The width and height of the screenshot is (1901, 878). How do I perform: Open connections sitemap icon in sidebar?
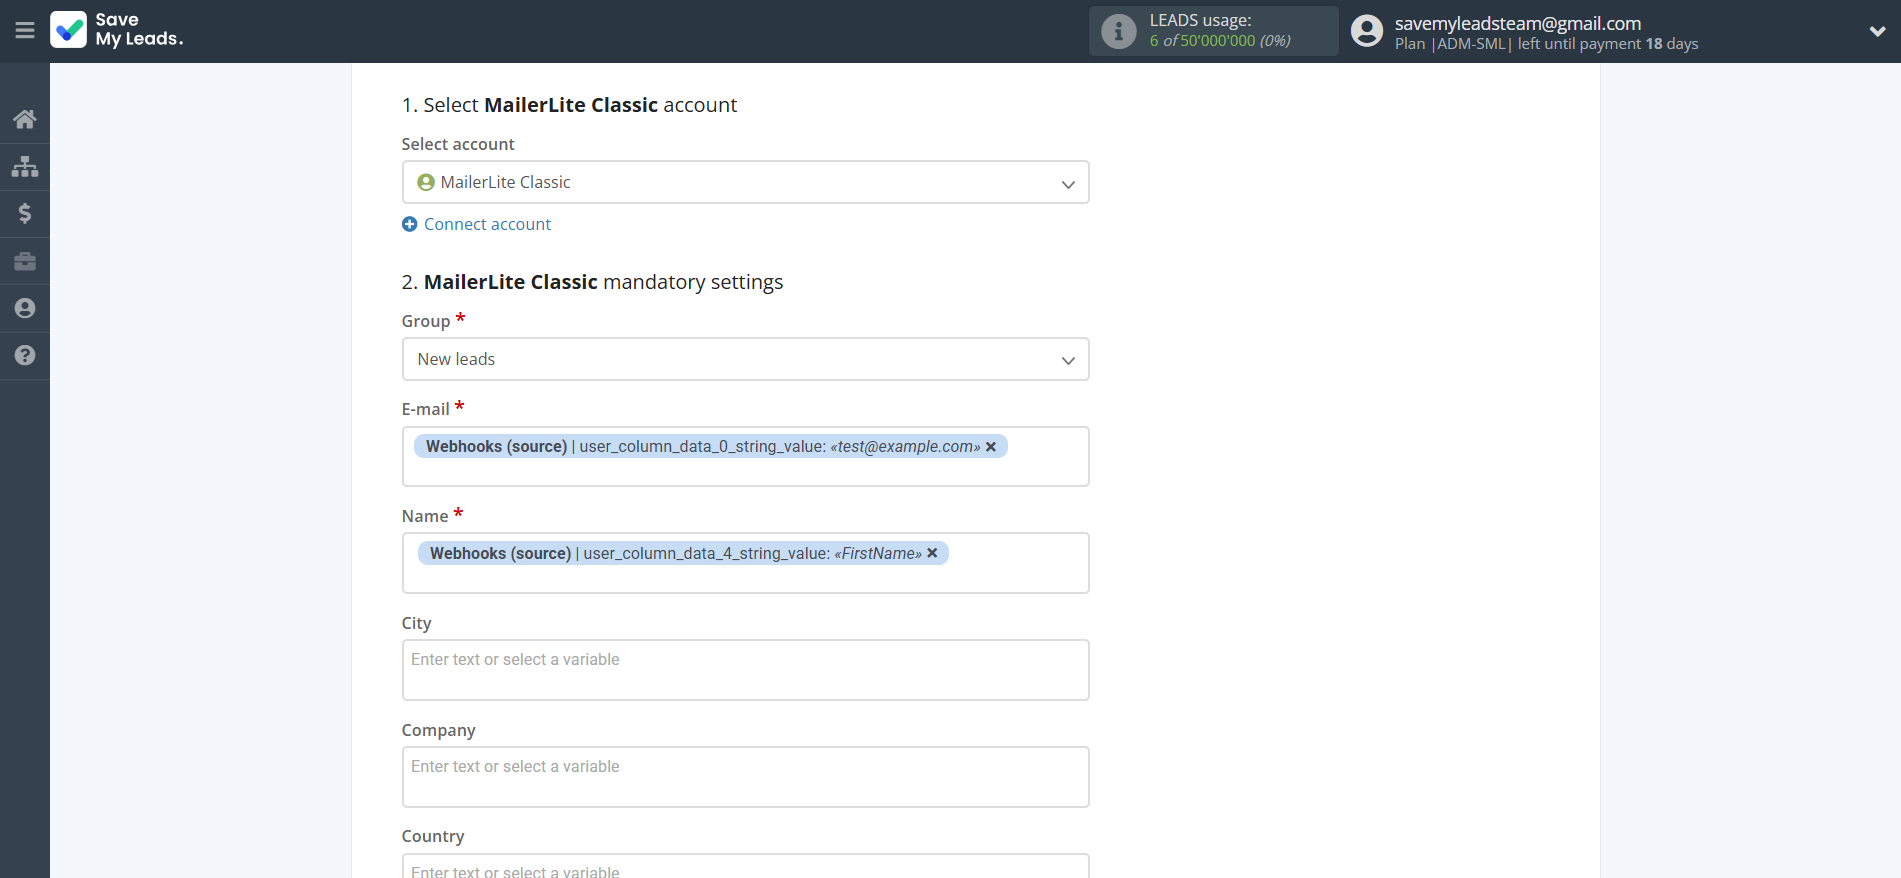pos(25,166)
